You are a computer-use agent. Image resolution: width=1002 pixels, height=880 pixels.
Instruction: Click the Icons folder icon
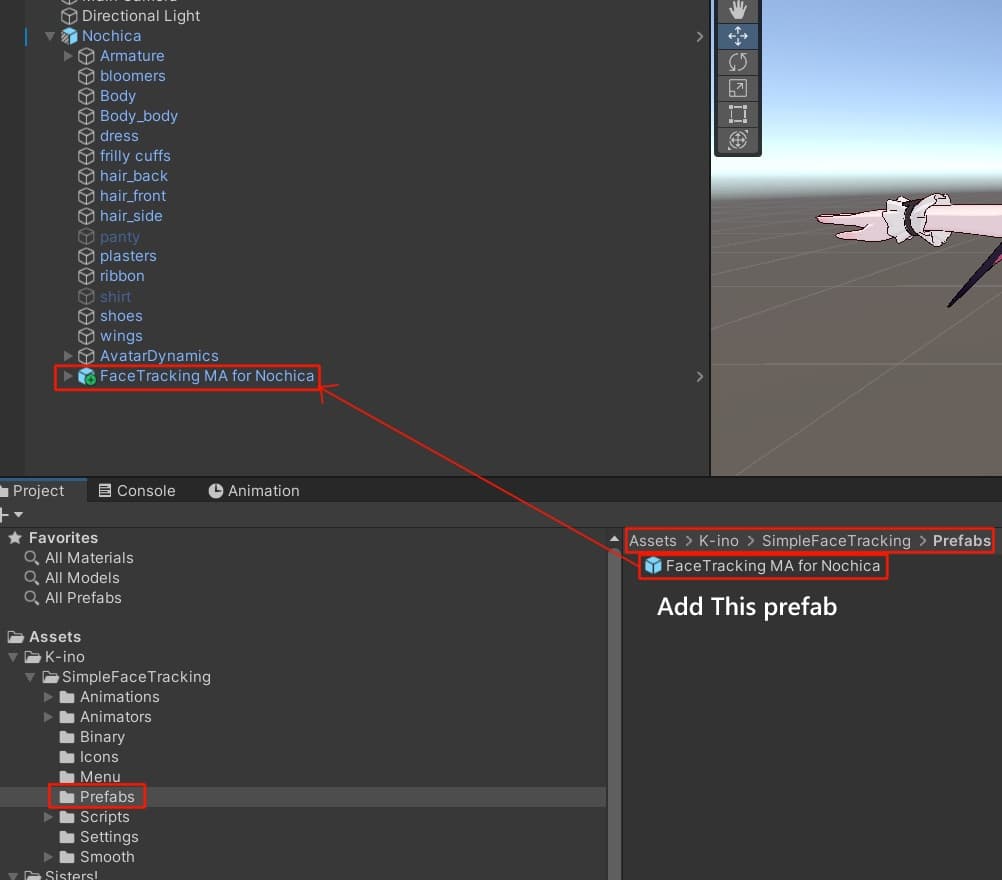(67, 757)
